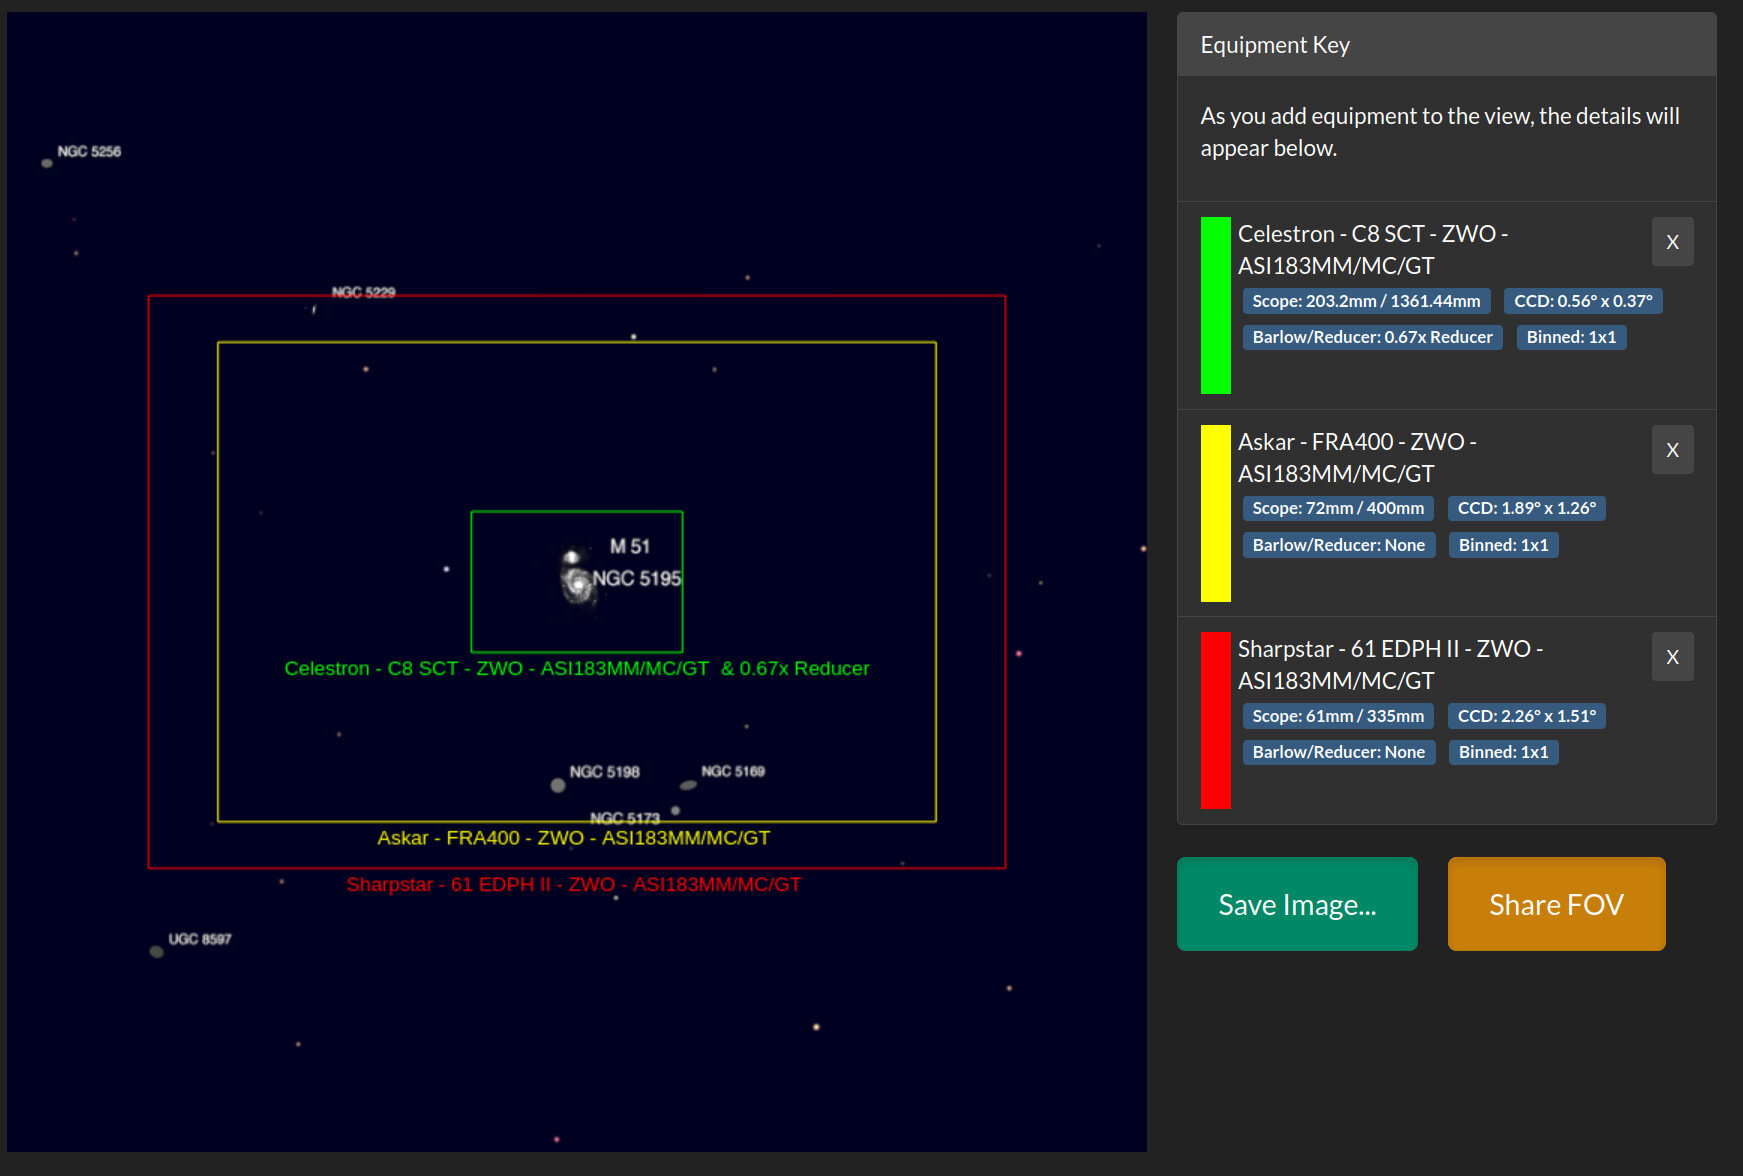The height and width of the screenshot is (1176, 1743).
Task: Remove the Sharpstar 61 EDPH II entry
Action: click(x=1672, y=657)
